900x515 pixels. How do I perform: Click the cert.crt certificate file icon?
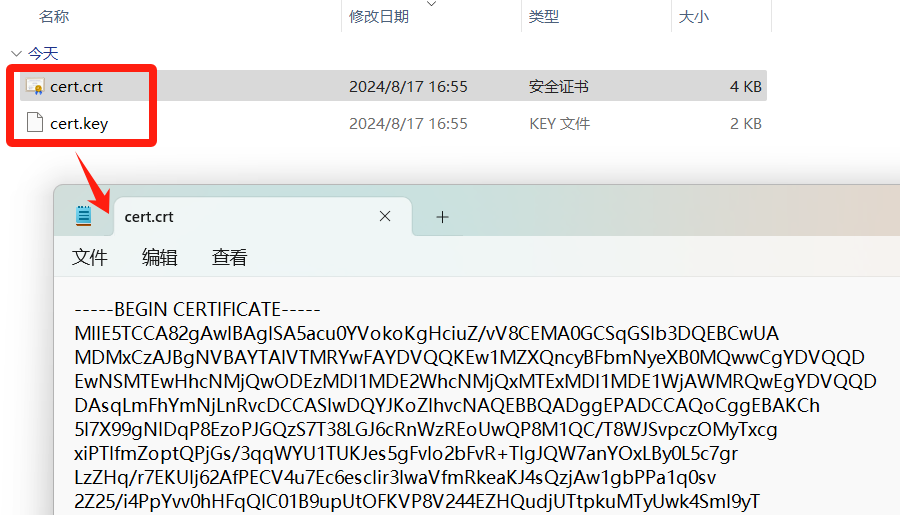pos(35,87)
